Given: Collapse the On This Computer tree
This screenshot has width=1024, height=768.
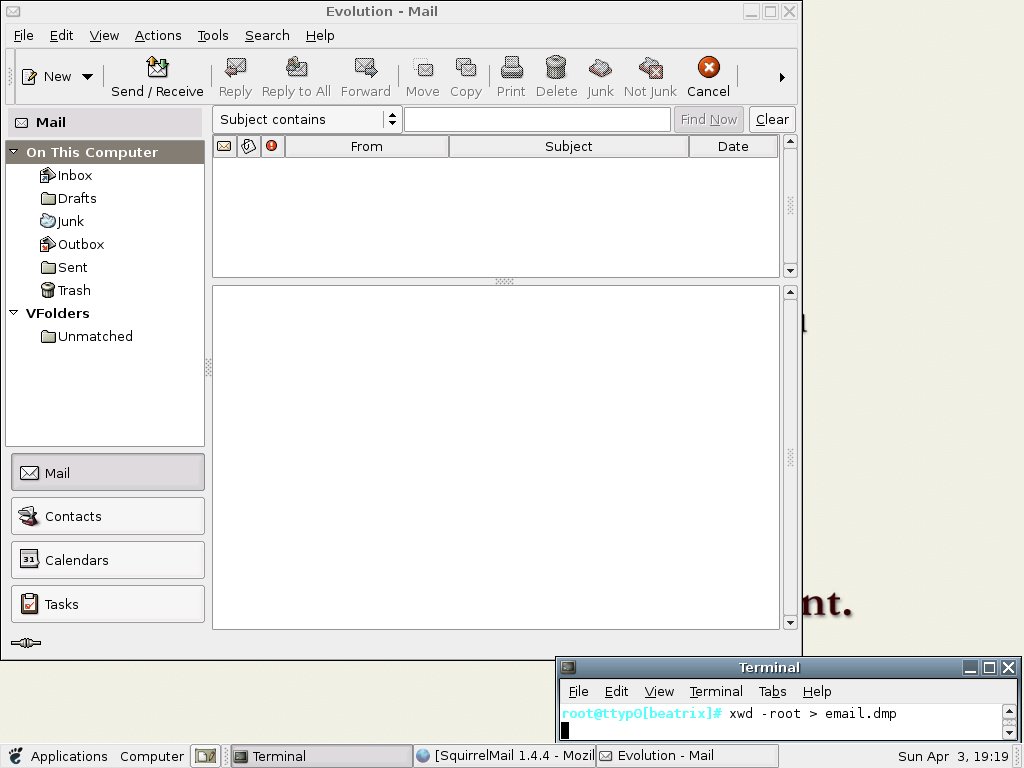Looking at the screenshot, I should click(13, 152).
